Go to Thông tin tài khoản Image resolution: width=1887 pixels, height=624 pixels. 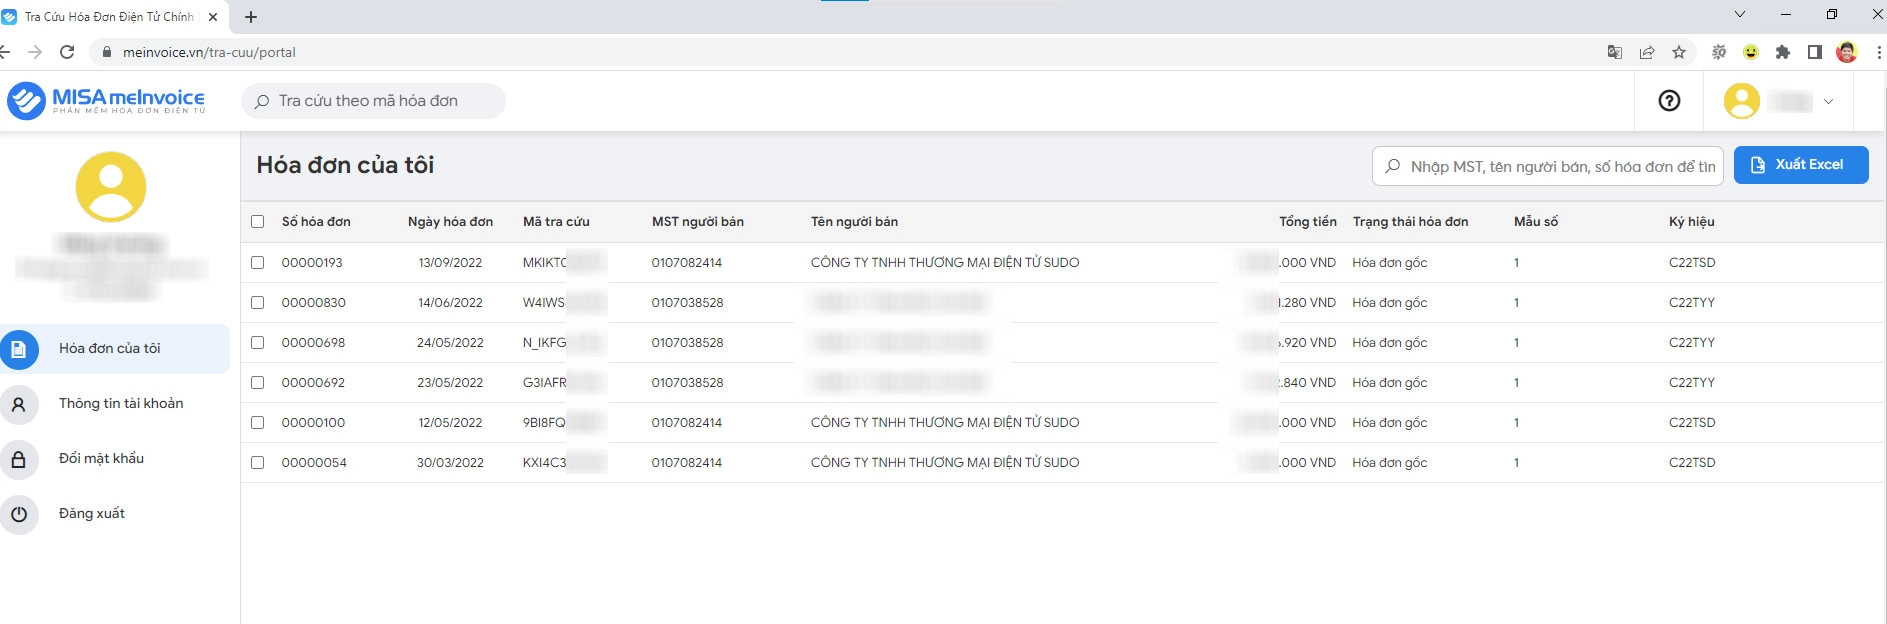tap(121, 404)
